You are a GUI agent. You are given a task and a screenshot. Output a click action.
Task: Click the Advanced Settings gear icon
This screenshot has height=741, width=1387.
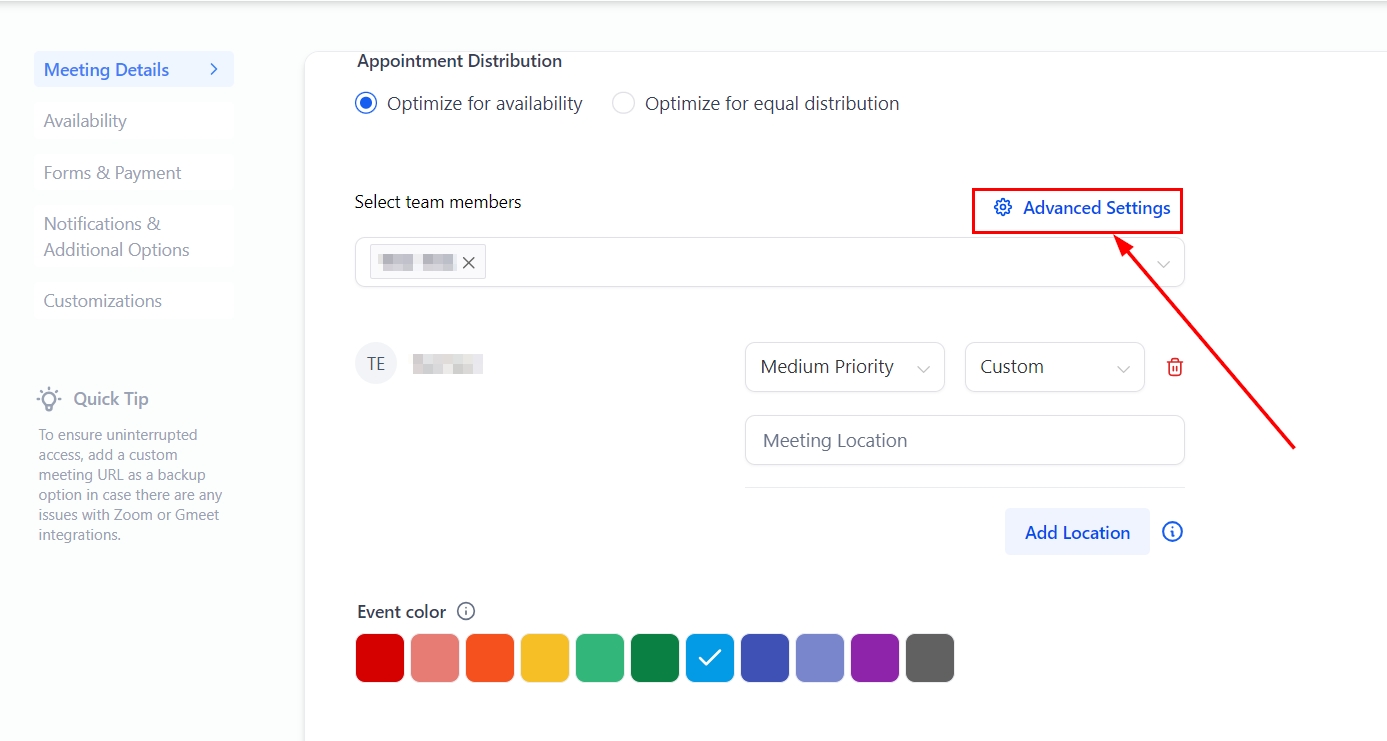[x=1002, y=208]
